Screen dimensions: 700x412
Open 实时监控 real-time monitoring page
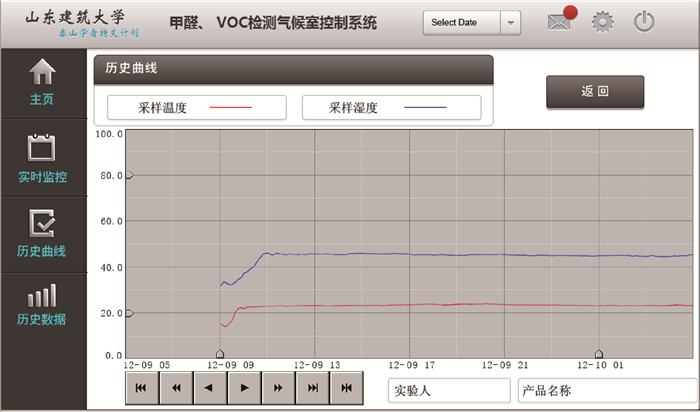42,159
